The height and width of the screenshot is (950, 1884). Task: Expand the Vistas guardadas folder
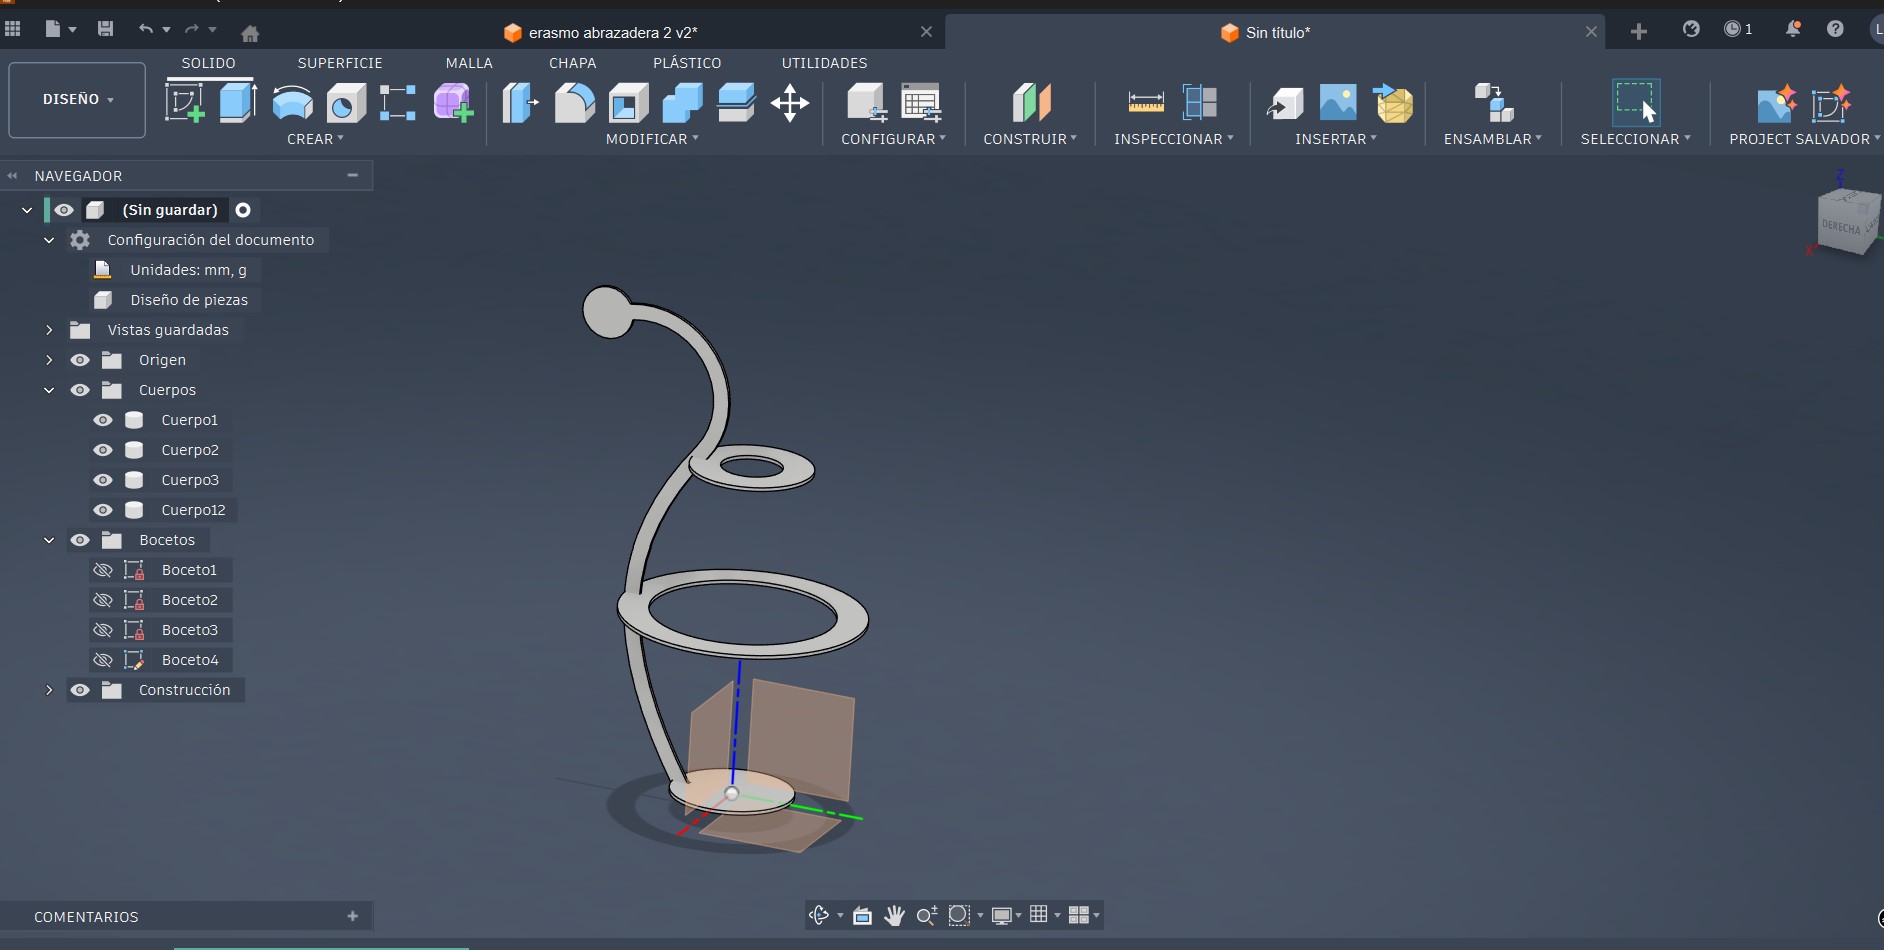49,330
